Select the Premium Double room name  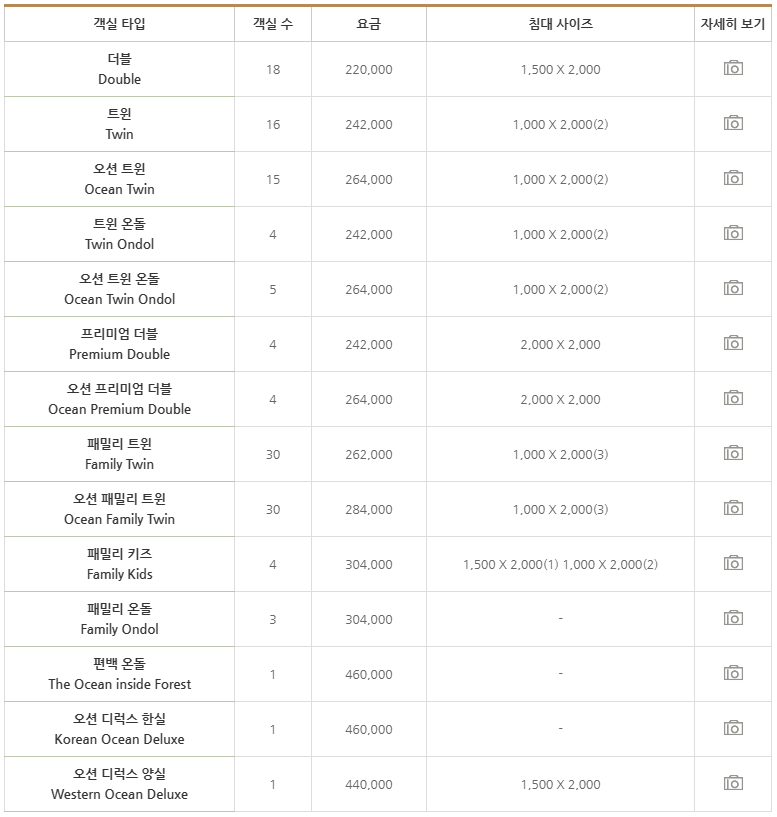pos(118,344)
